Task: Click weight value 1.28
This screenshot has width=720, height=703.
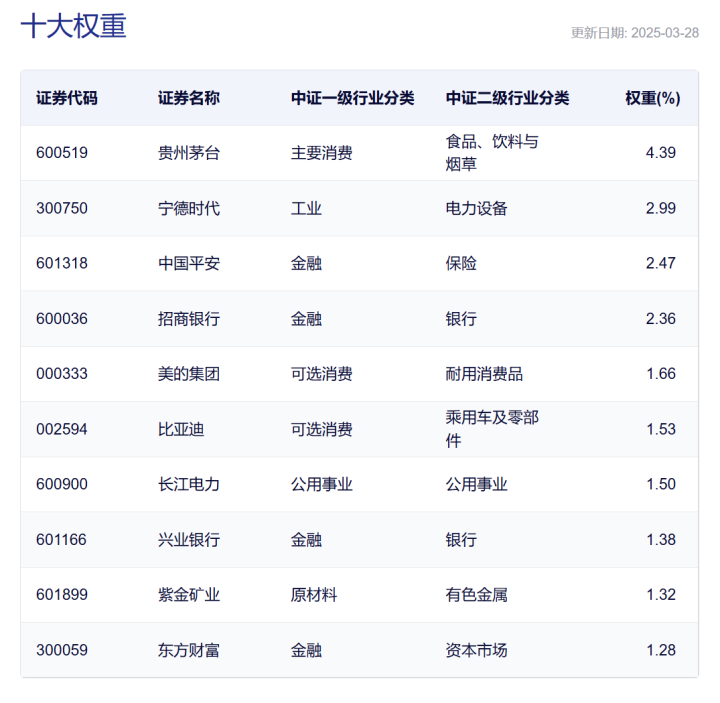Action: pos(661,650)
